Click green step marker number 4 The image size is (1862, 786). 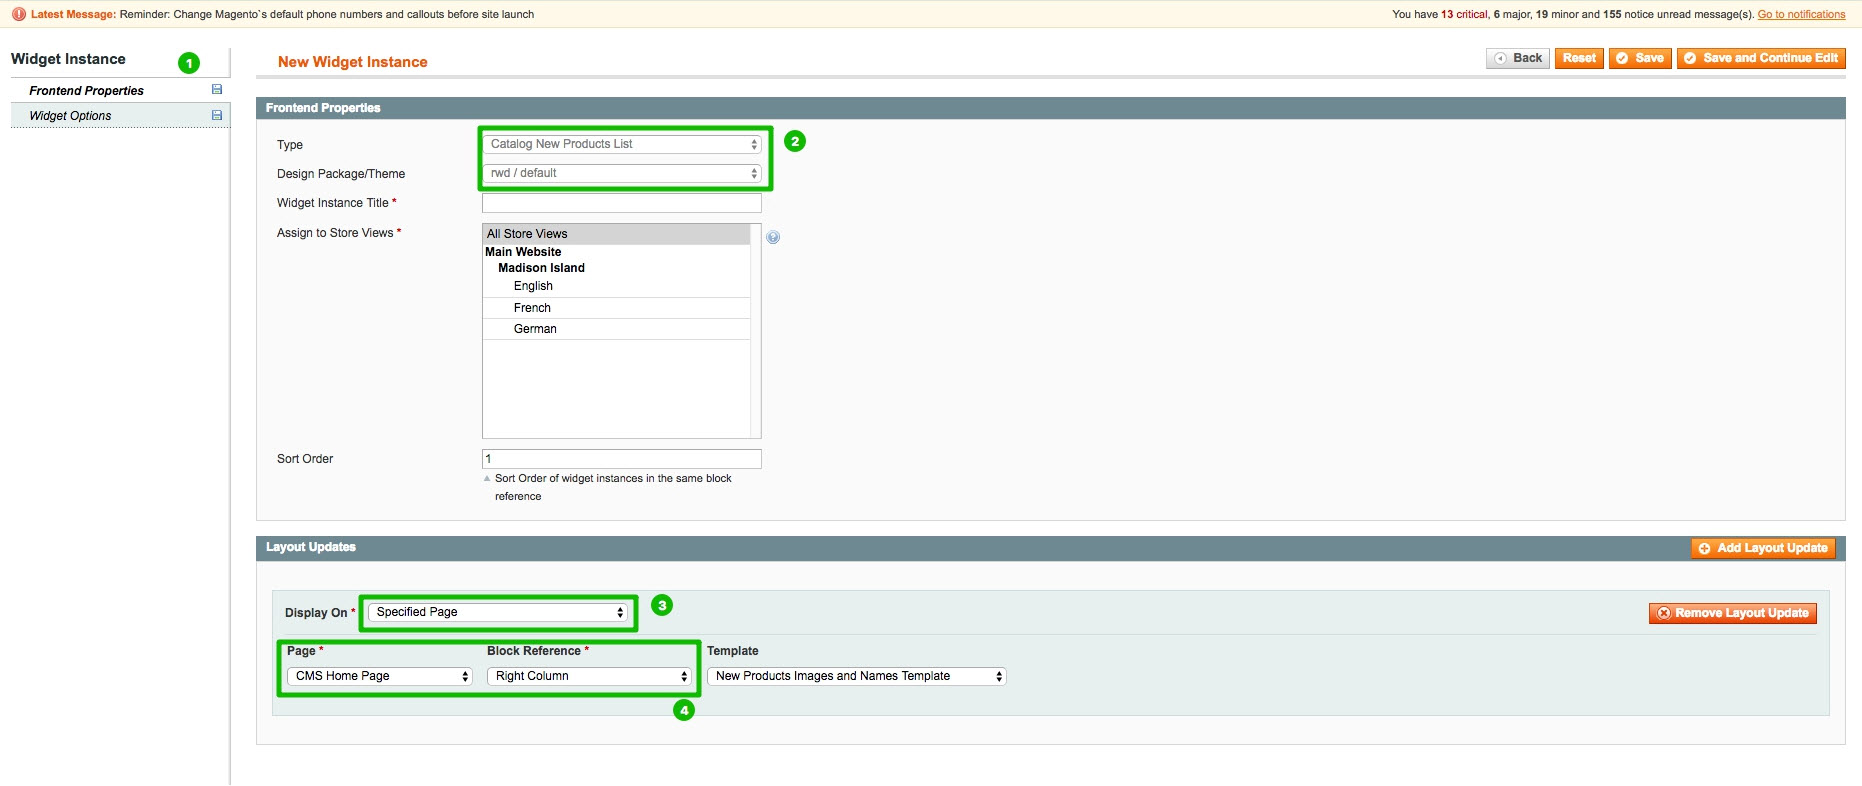pos(684,710)
